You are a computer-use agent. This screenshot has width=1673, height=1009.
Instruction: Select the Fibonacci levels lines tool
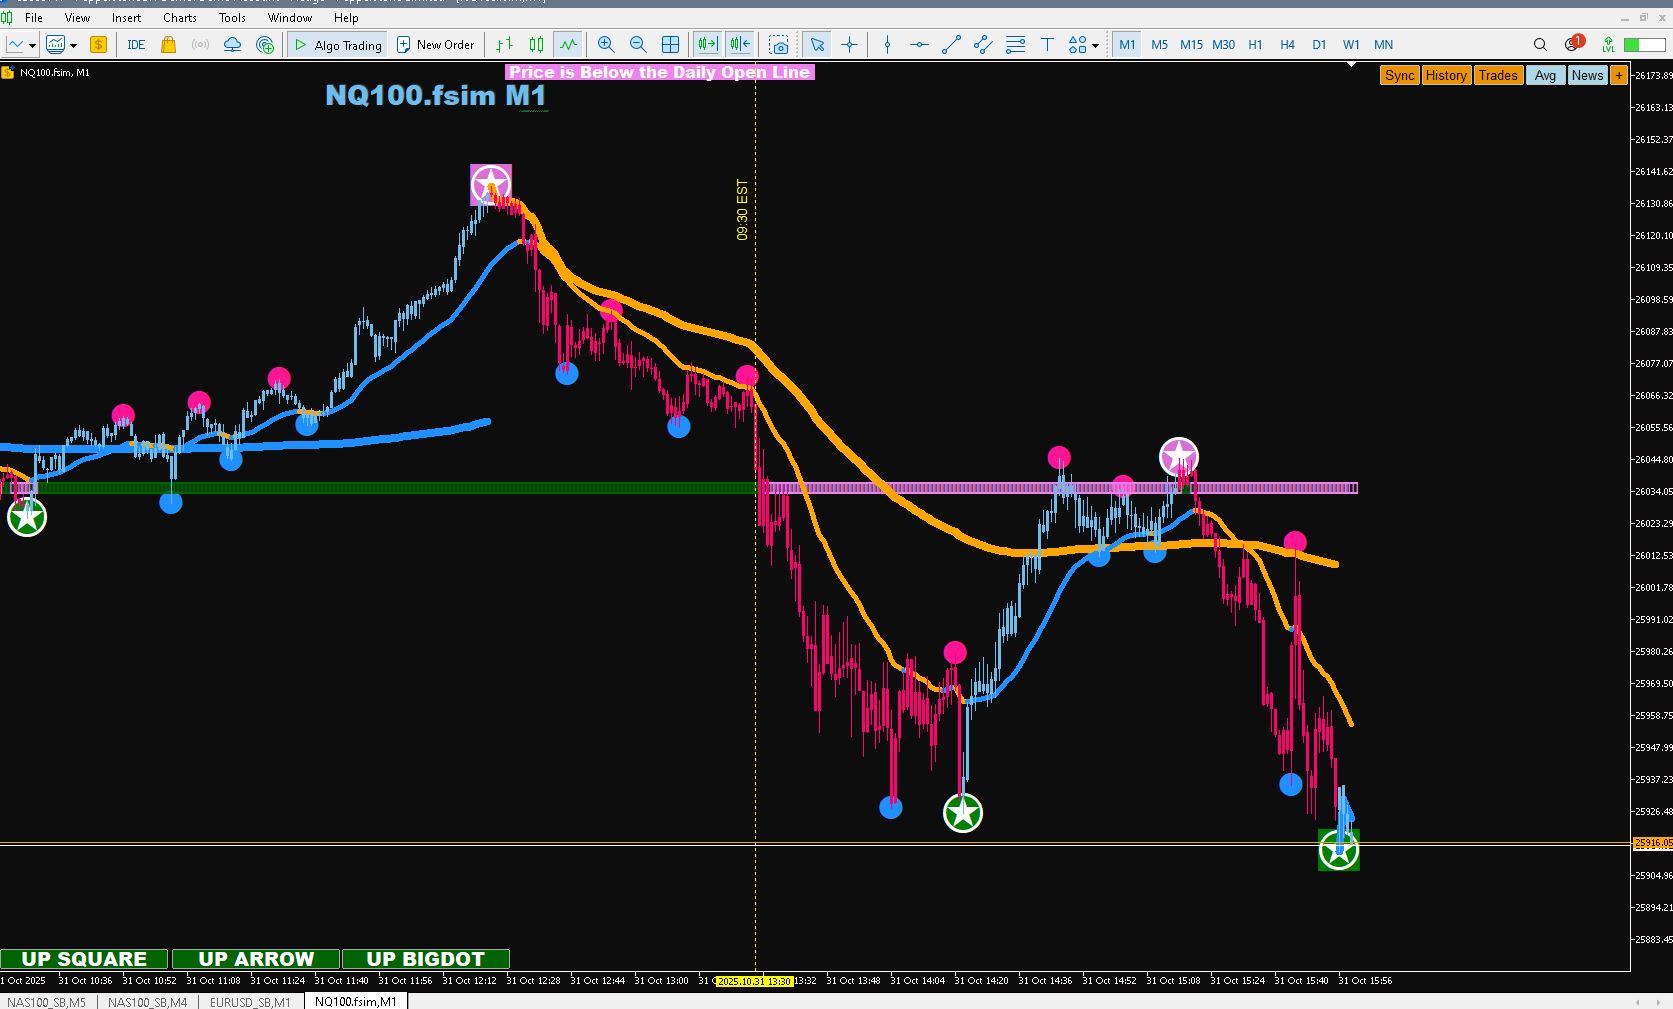1015,45
